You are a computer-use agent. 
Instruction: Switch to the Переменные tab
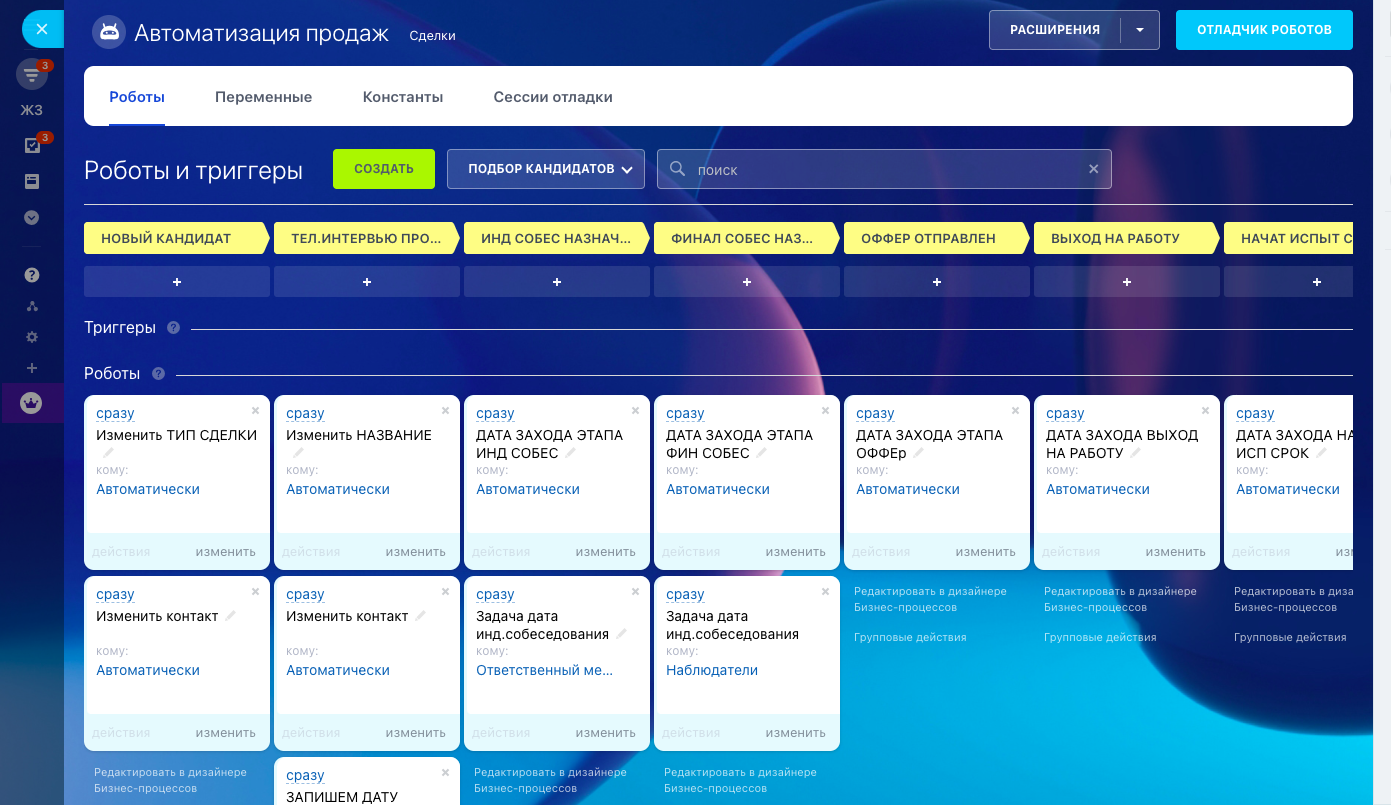tap(263, 97)
